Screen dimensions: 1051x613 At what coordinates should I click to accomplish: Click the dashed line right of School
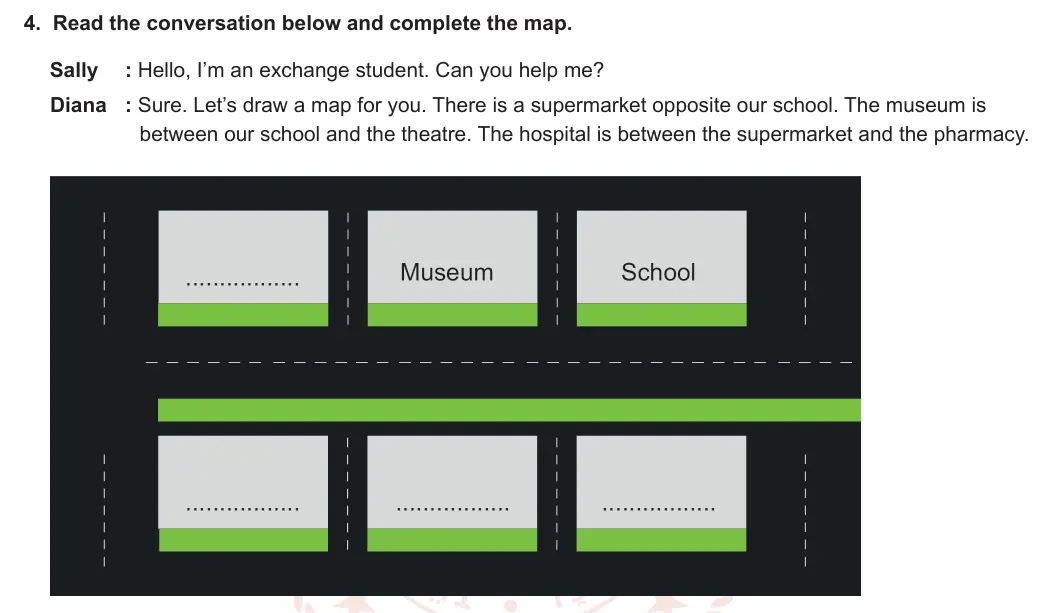tap(805, 269)
